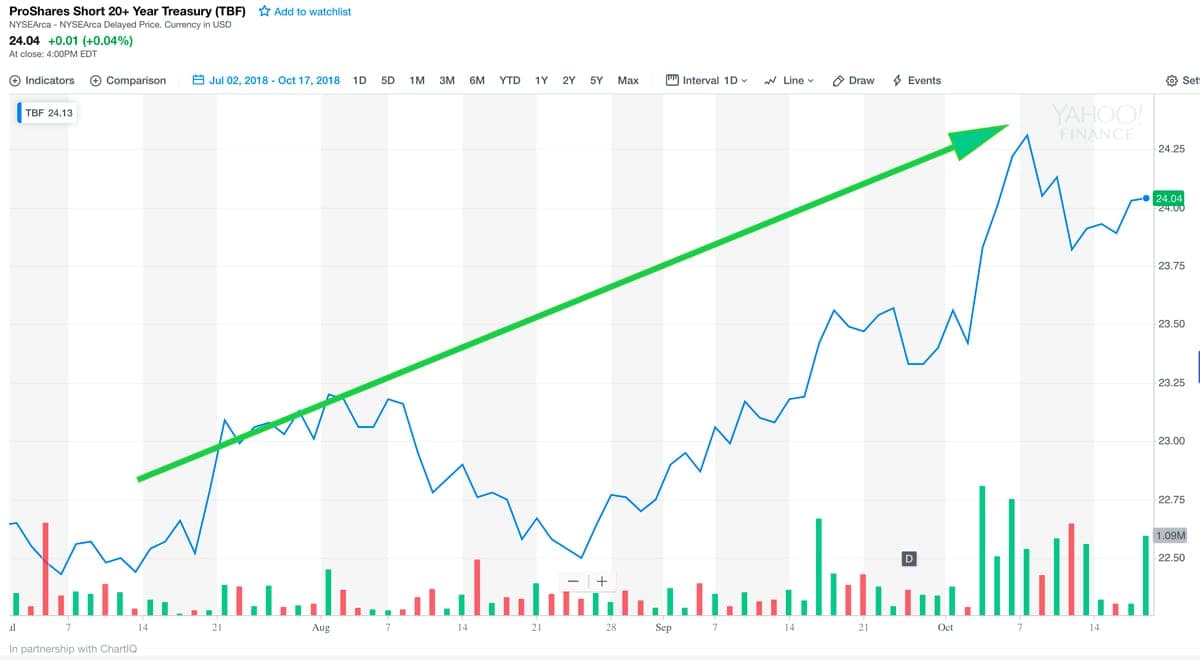Click the TBF 24.13 series legend label
Viewport: 1200px width, 660px height.
tap(49, 113)
